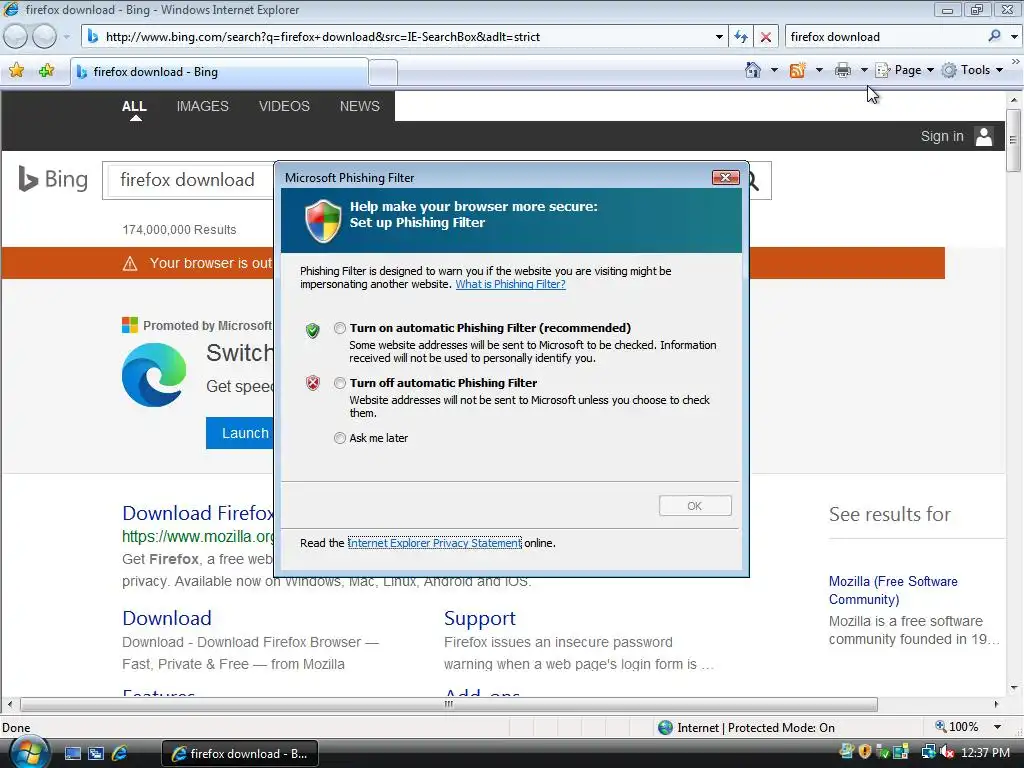Screen dimensions: 1024x768
Task: Open the Feeds dropdown arrow
Action: tap(819, 71)
